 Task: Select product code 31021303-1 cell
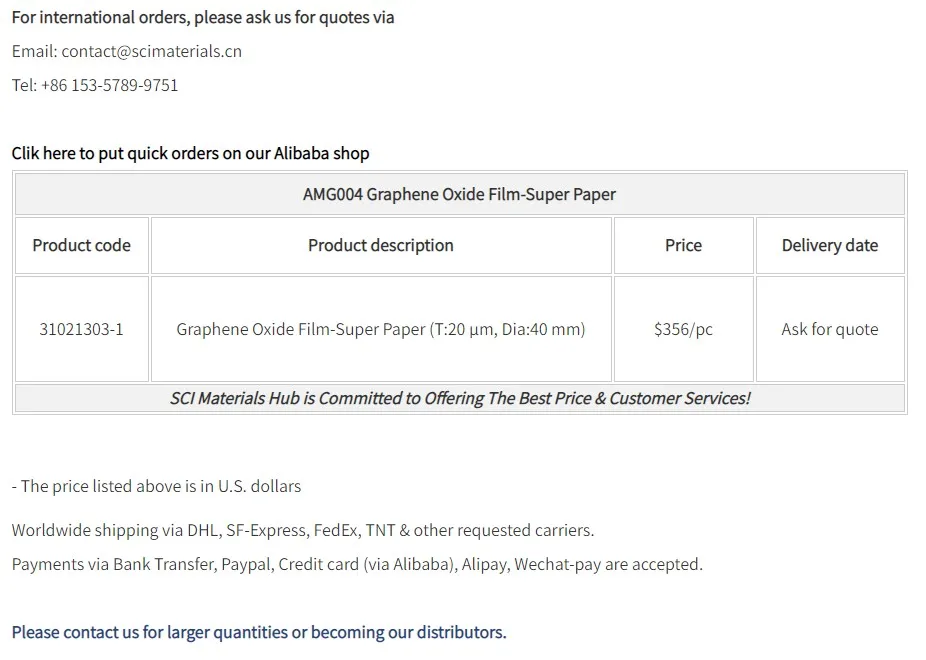(x=82, y=329)
